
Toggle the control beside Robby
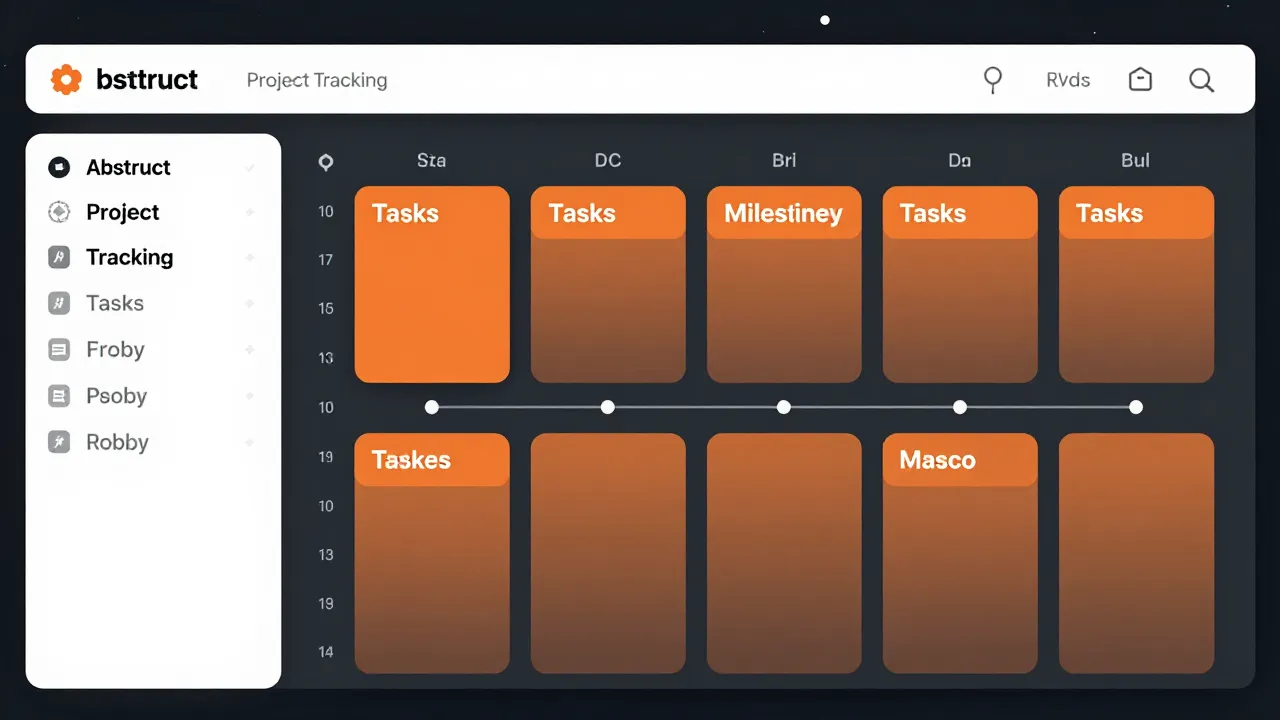[250, 442]
